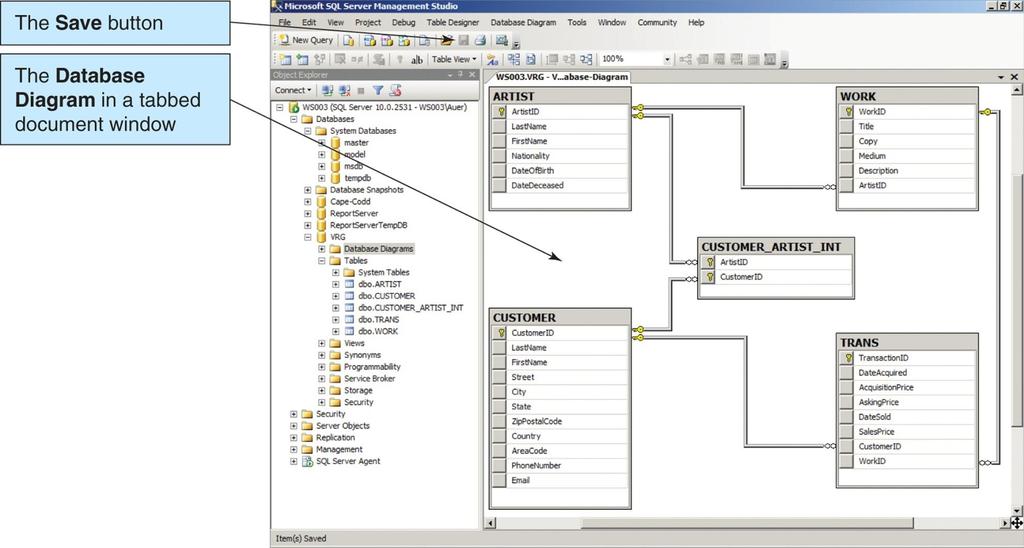This screenshot has width=1024, height=548.
Task: Click the New Table diagram icon
Action: tap(285, 59)
